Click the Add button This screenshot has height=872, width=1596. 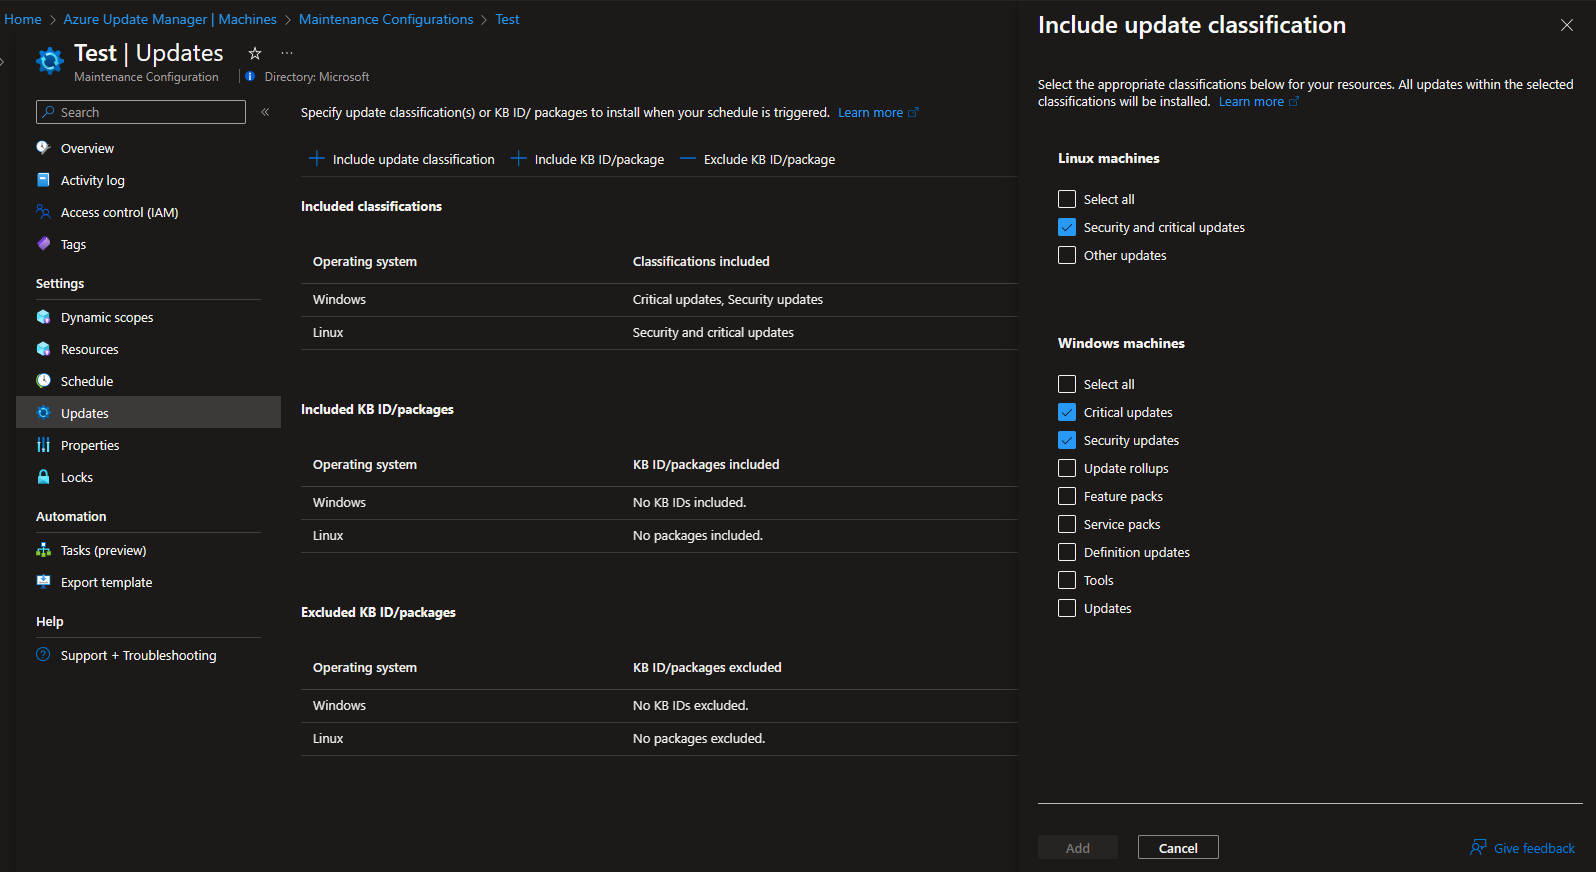pos(1078,847)
